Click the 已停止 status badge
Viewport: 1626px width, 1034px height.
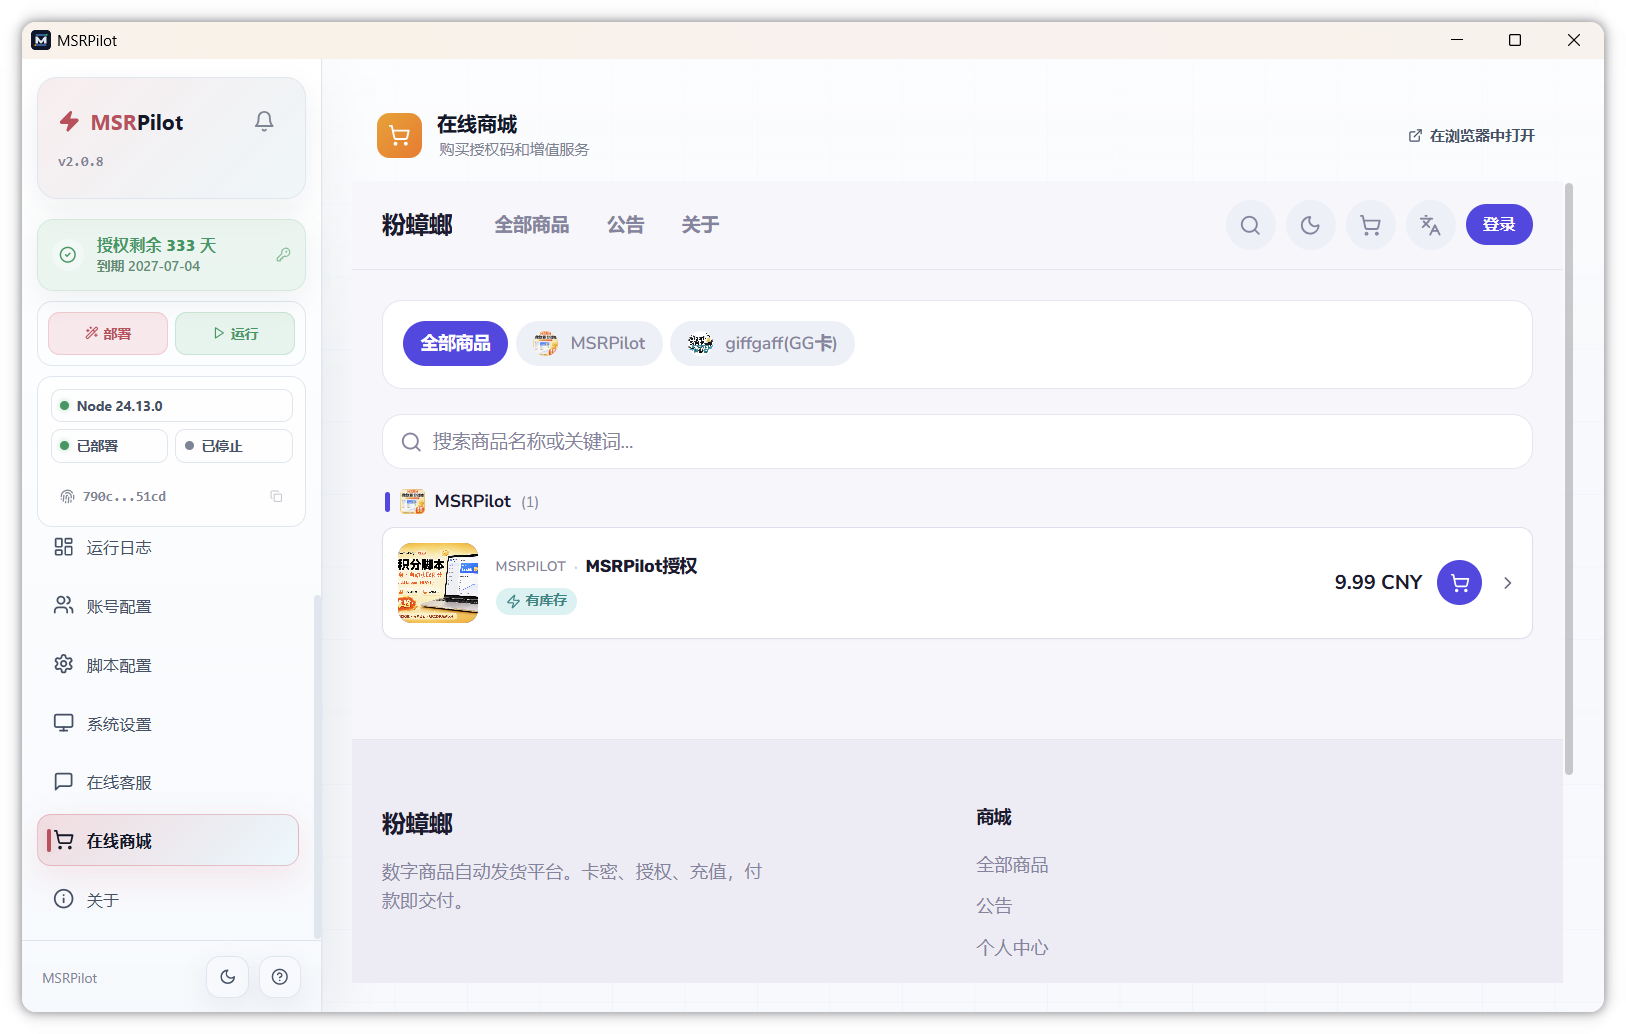(x=234, y=446)
